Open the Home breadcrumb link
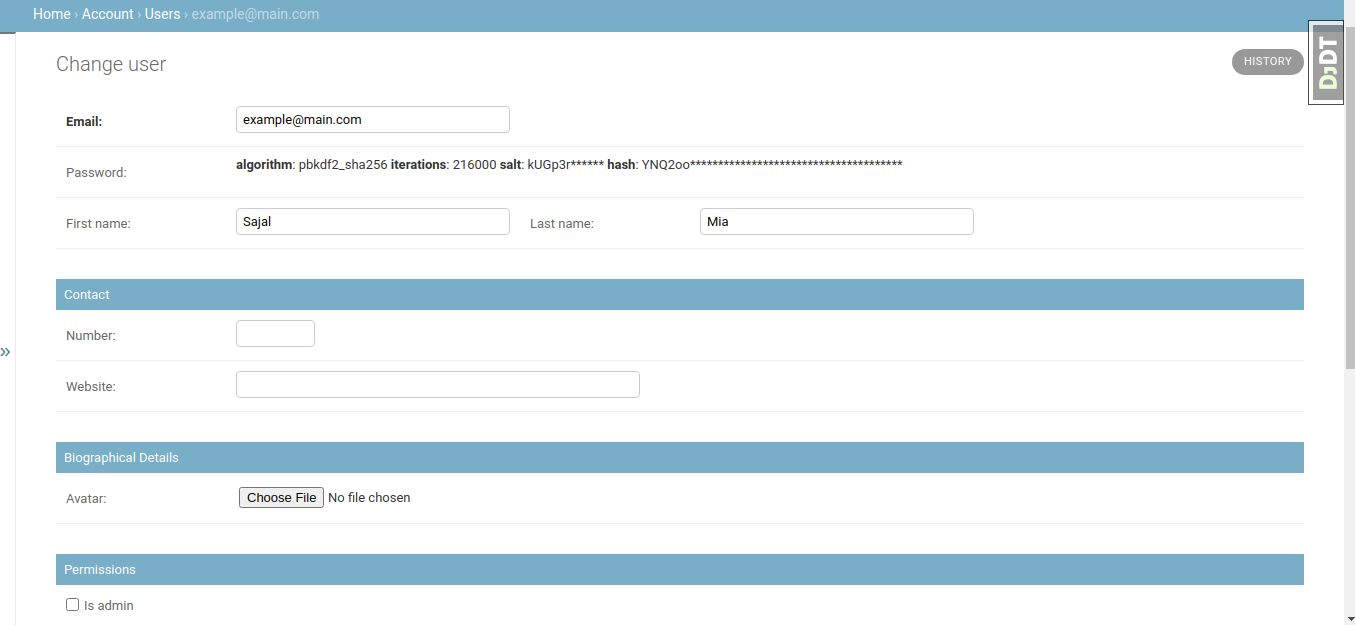The image size is (1355, 625). [x=52, y=14]
